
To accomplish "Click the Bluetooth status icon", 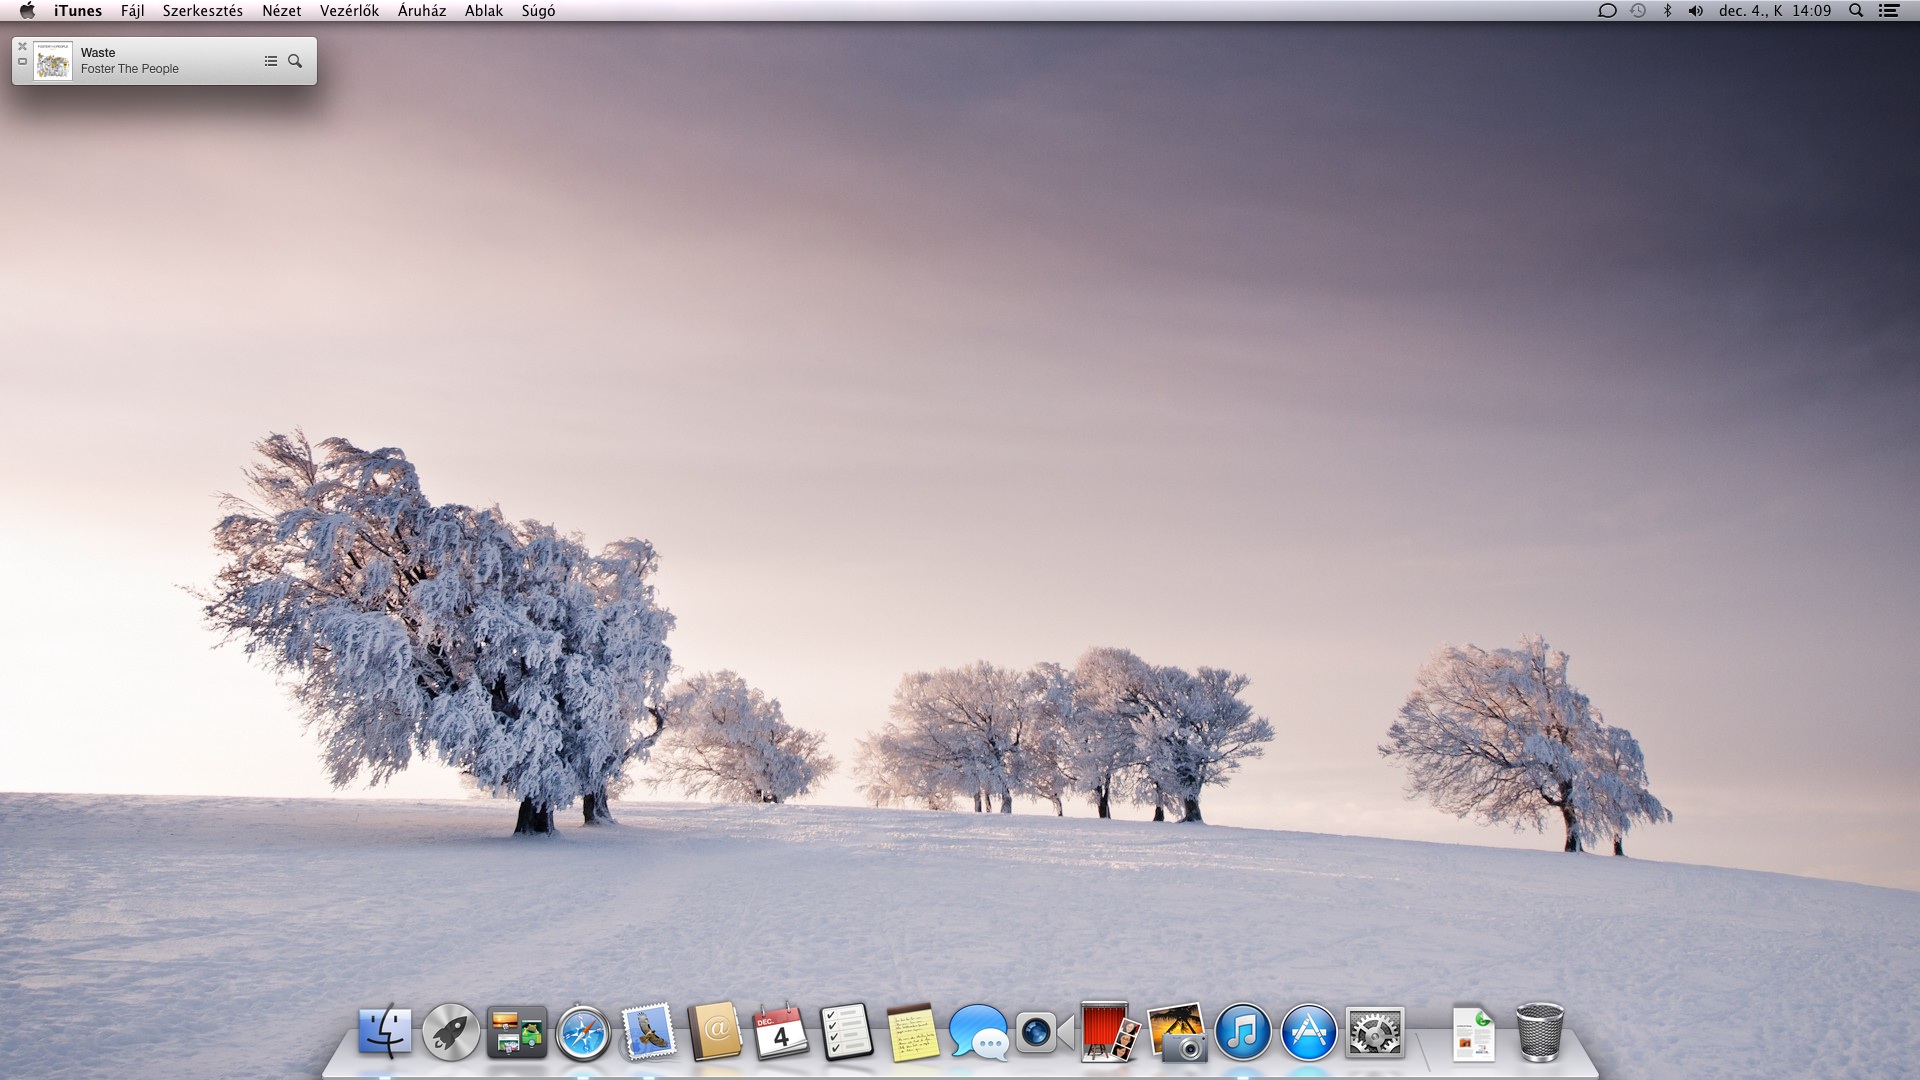I will [x=1667, y=11].
